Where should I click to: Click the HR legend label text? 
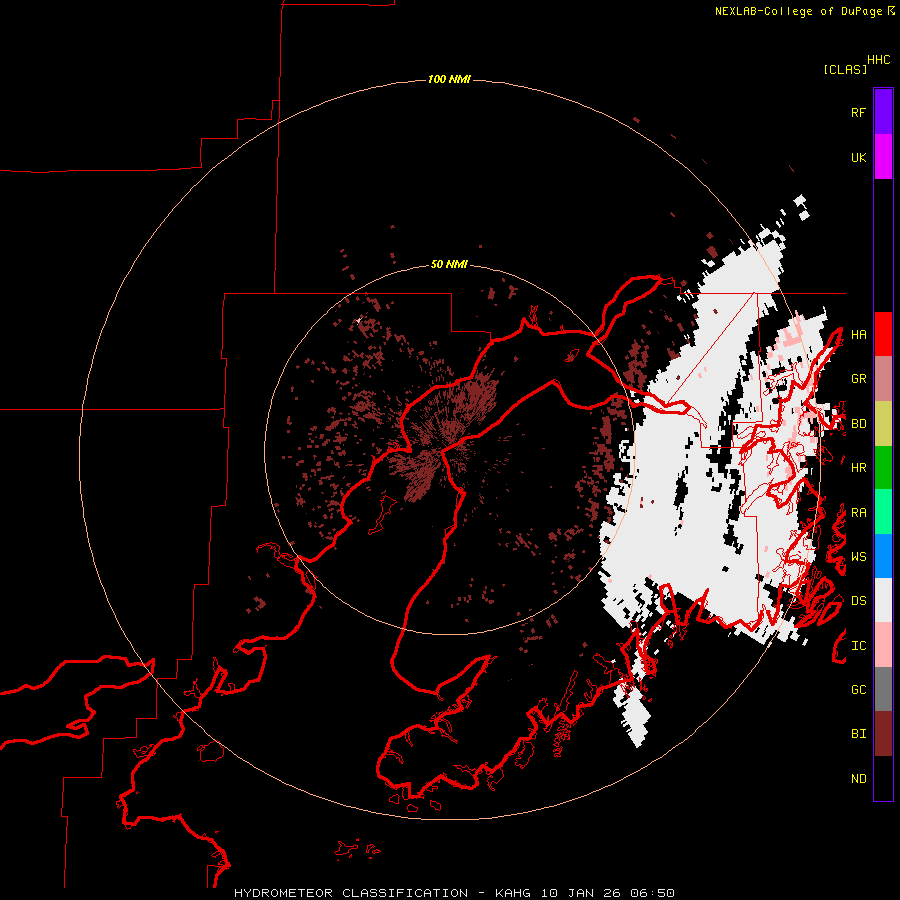click(858, 468)
